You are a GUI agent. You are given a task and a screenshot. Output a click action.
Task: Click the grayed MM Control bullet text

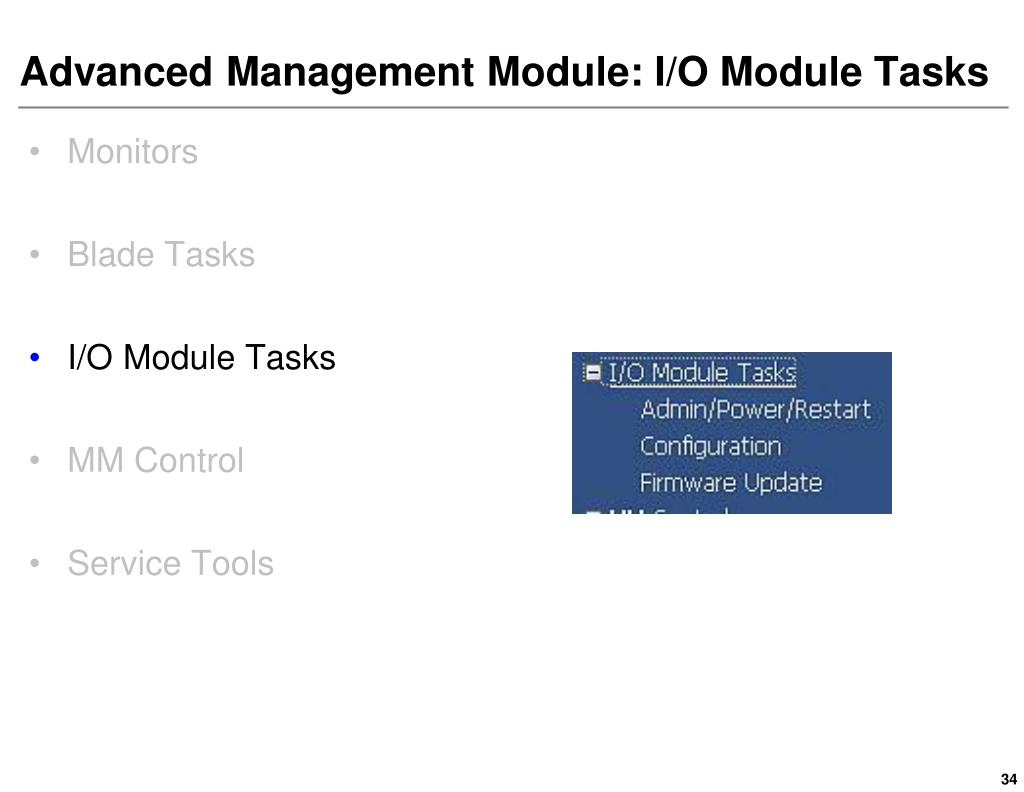(156, 460)
